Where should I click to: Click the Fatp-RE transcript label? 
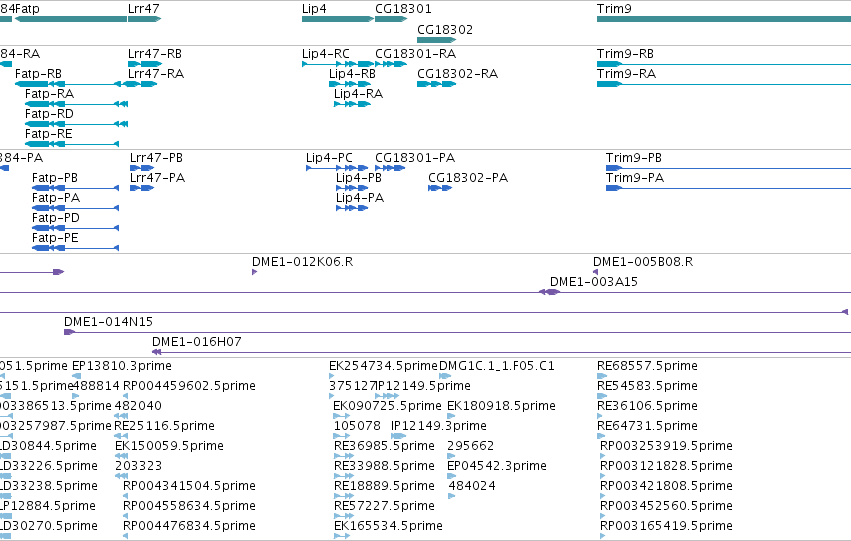(48, 134)
